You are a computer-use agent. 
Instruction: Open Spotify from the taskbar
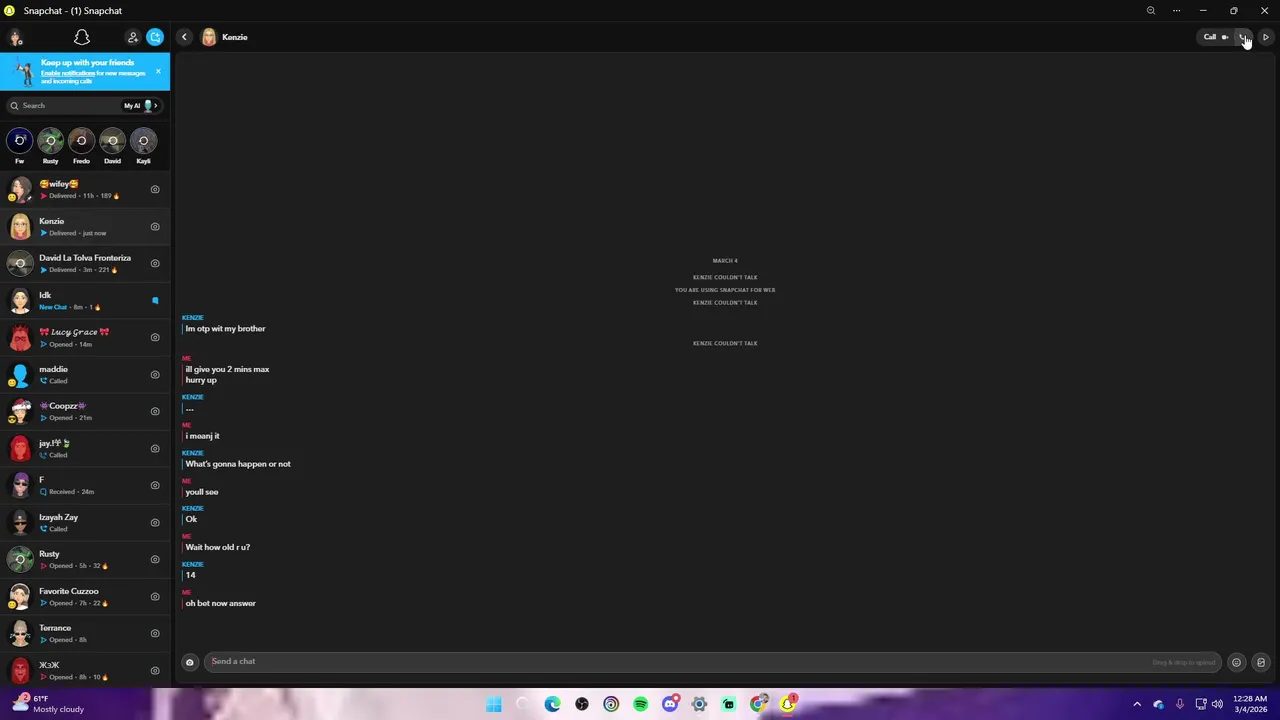640,704
